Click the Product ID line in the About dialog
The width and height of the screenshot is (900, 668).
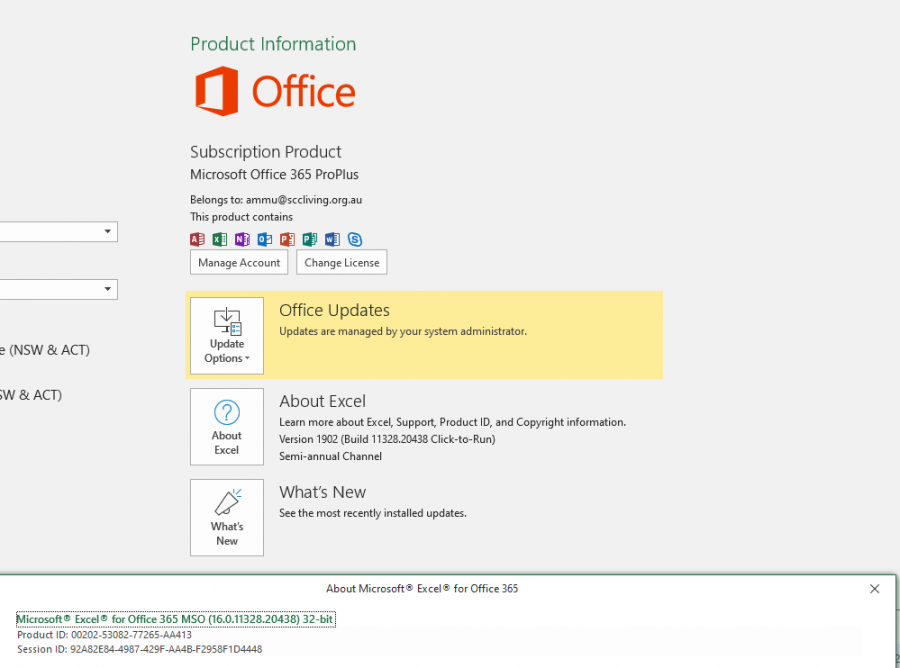[104, 635]
